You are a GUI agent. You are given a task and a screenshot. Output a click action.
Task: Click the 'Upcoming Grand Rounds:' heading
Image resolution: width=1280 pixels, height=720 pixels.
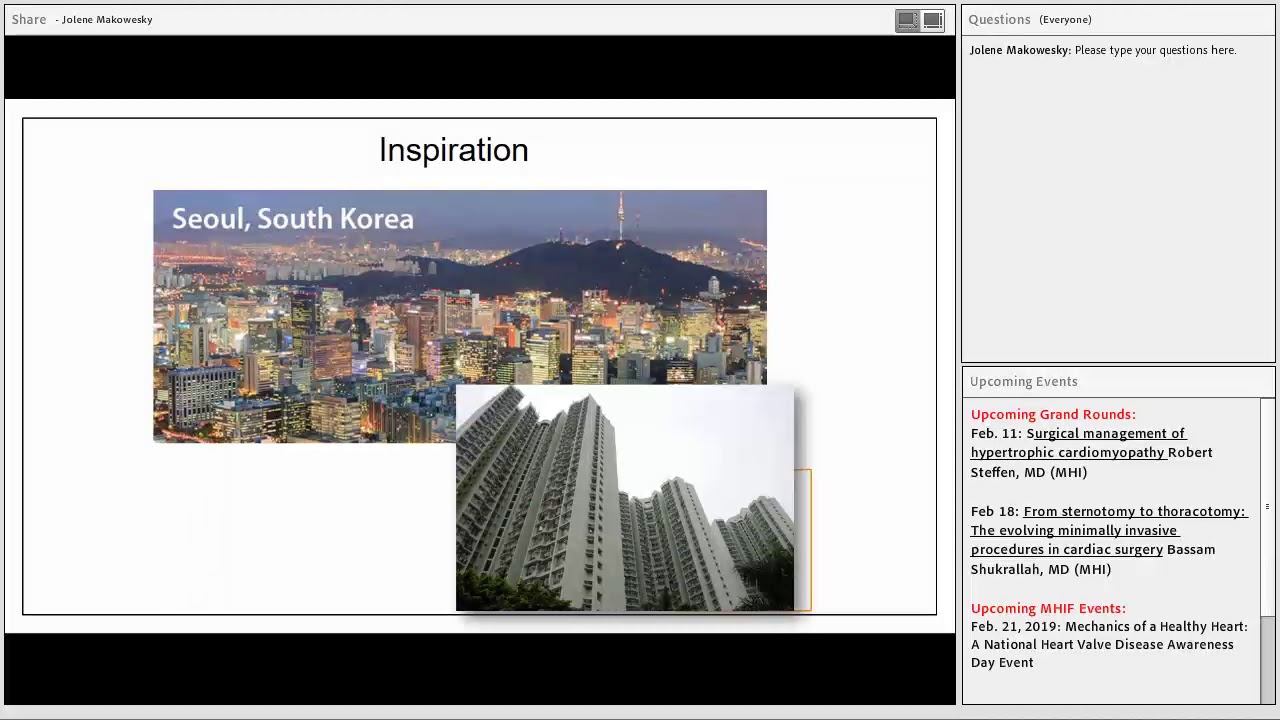pos(1053,414)
